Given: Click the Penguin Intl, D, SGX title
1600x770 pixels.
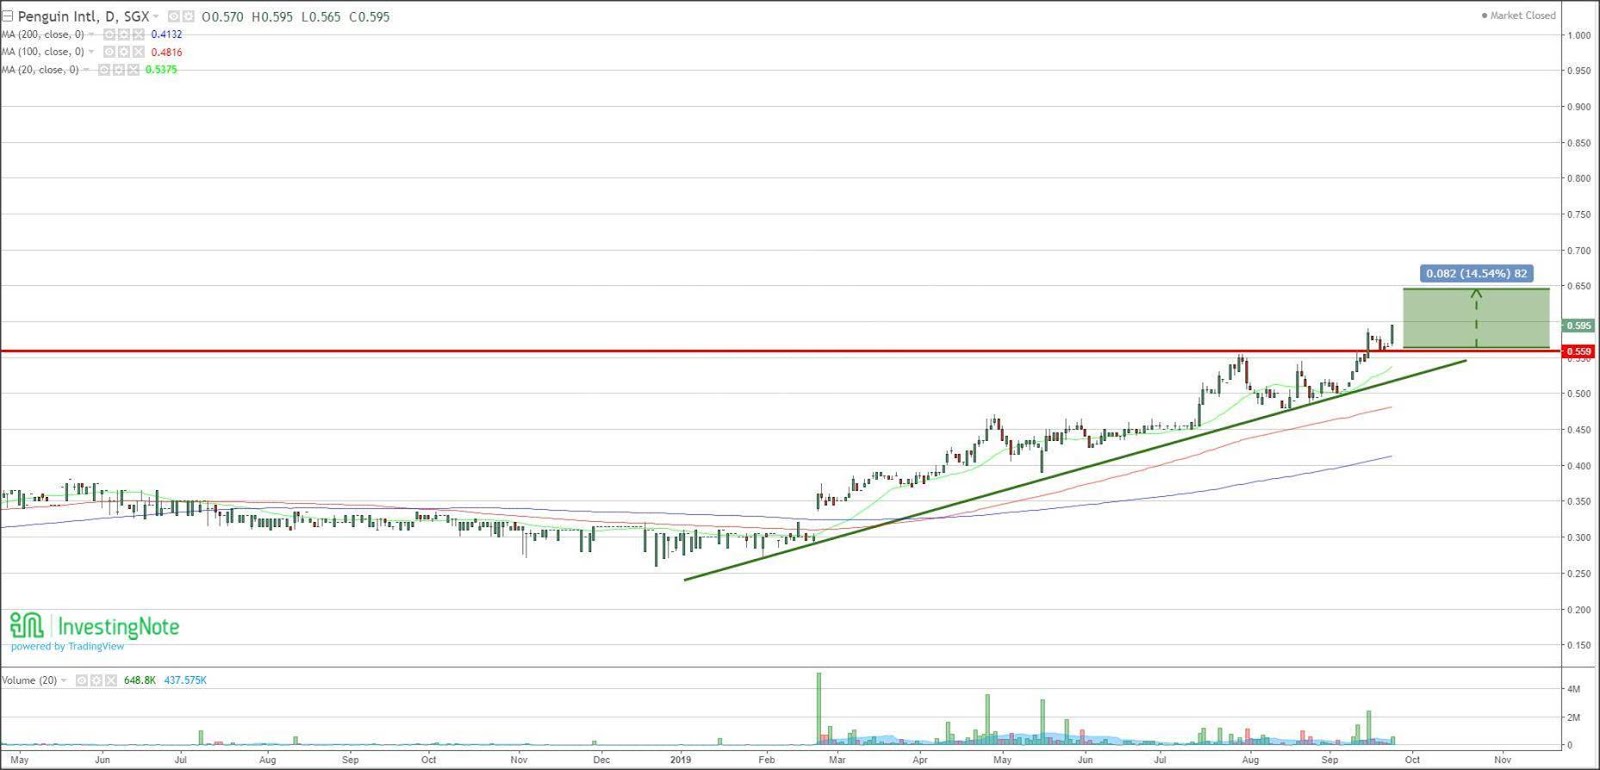Looking at the screenshot, I should pyautogui.click(x=84, y=17).
